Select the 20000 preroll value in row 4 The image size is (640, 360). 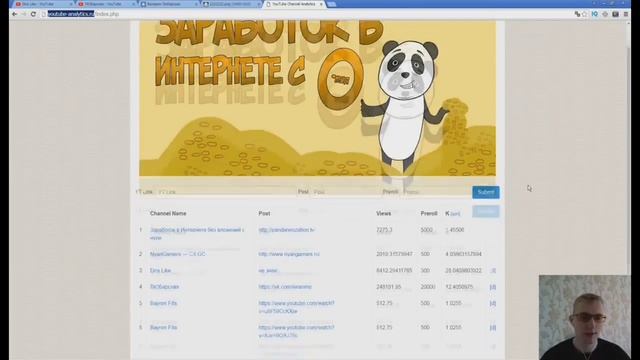coord(428,287)
